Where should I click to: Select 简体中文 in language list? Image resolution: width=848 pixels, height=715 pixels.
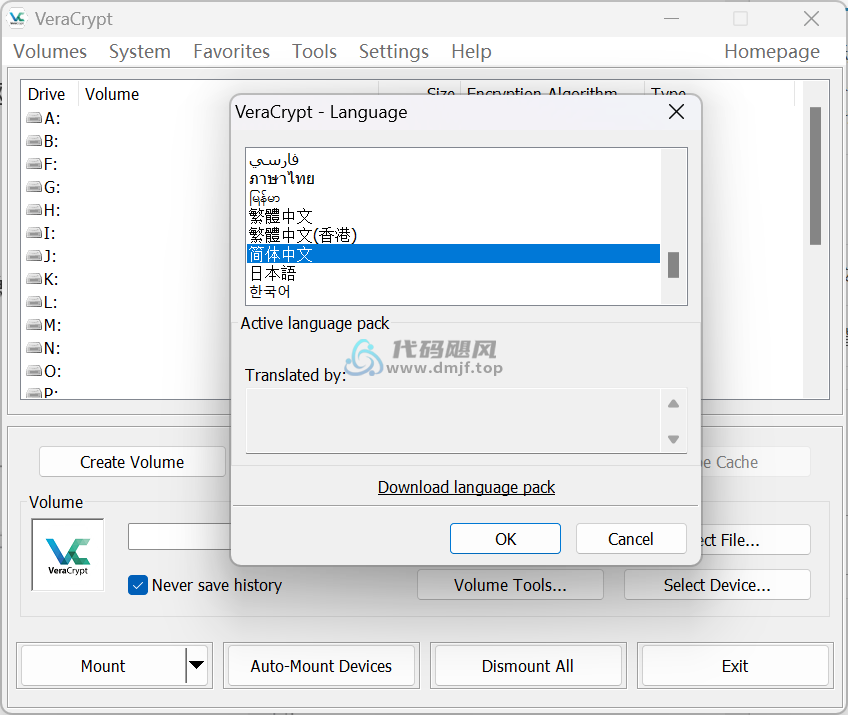coord(453,254)
